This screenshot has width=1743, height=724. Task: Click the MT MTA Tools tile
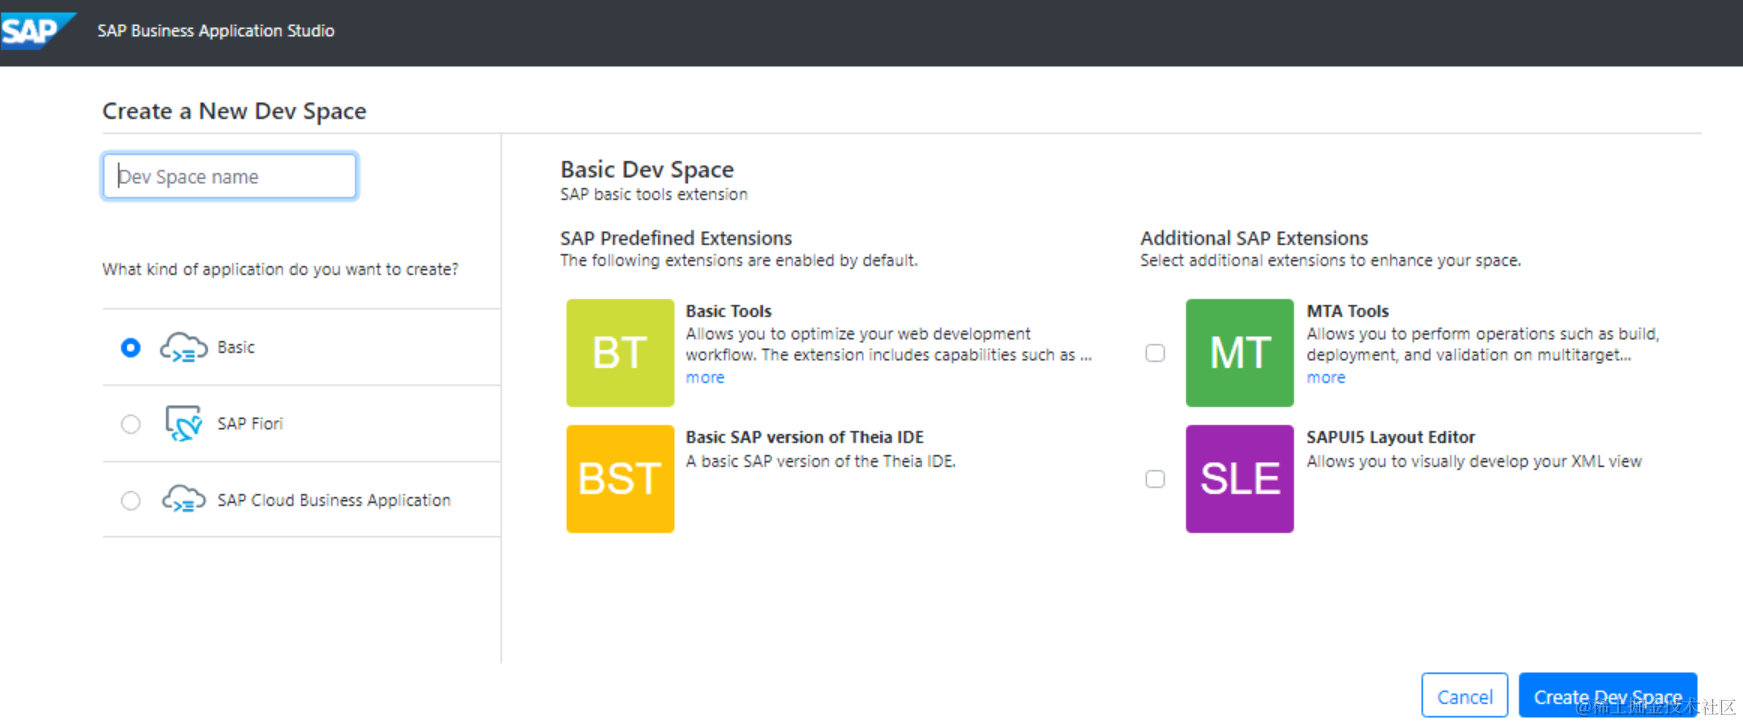click(1240, 353)
